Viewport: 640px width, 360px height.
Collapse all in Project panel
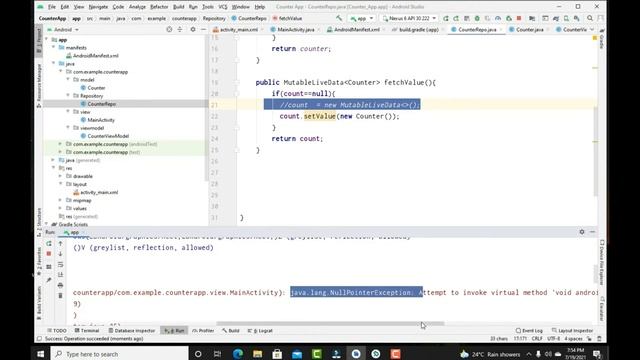coord(180,29)
